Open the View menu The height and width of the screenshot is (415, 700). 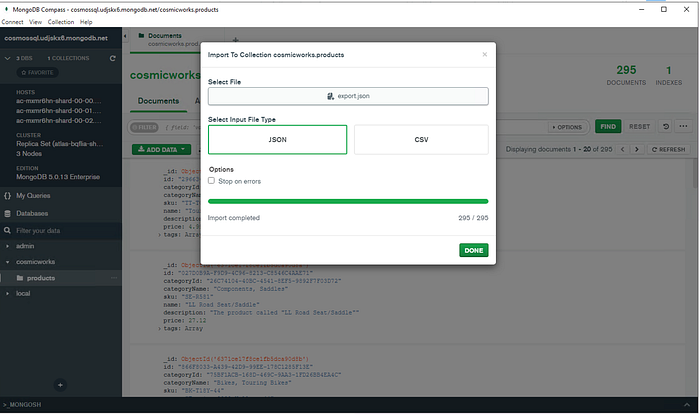(35, 22)
